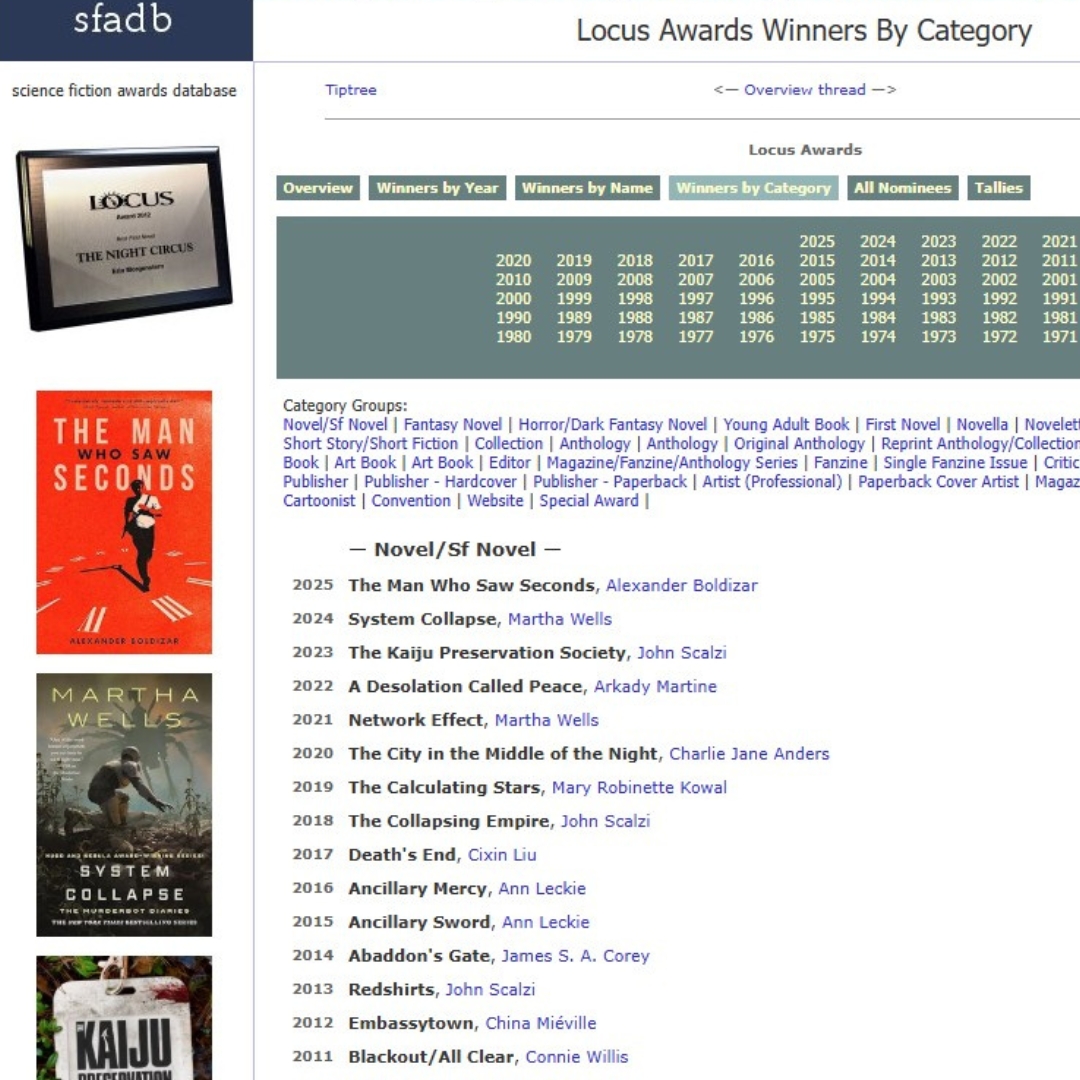
Task: Select year 1999 in year grid
Action: [574, 299]
